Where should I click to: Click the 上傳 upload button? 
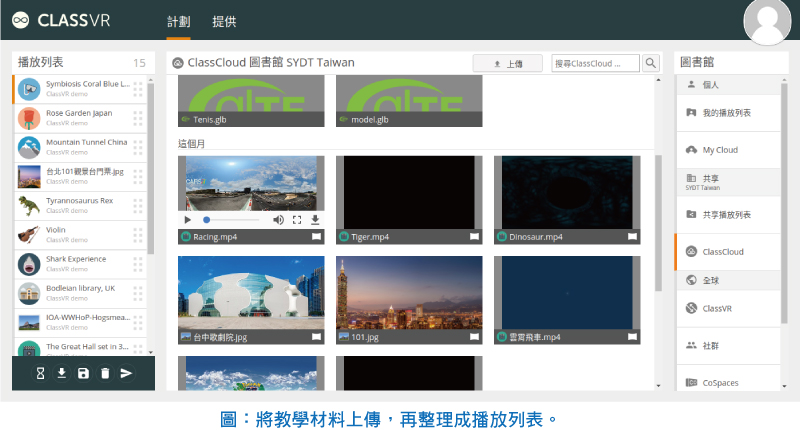point(507,63)
